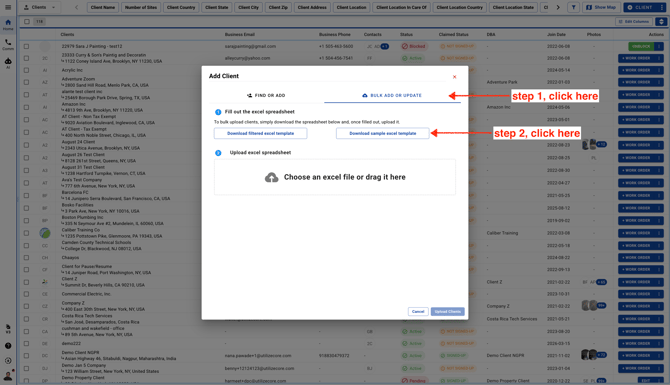Switch to the Find or Add tab

coord(266,95)
